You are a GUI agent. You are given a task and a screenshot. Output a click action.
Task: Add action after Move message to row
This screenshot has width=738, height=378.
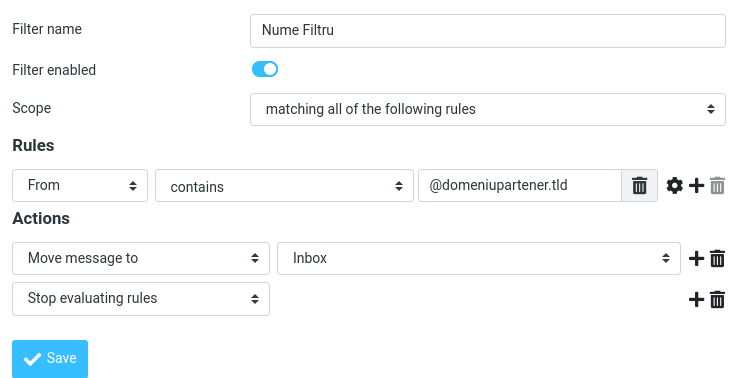pyautogui.click(x=696, y=258)
